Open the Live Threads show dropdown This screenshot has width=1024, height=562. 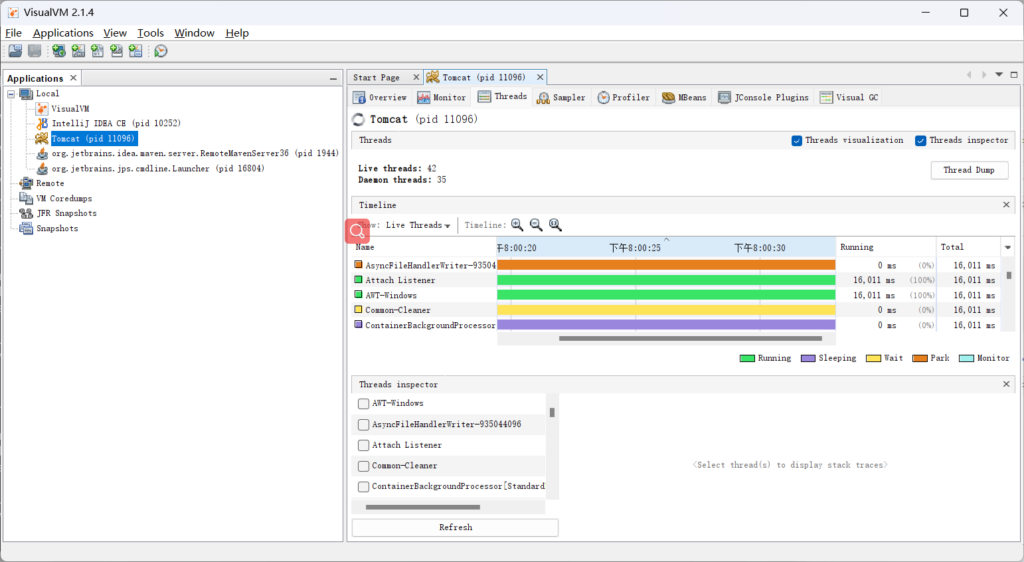(418, 225)
